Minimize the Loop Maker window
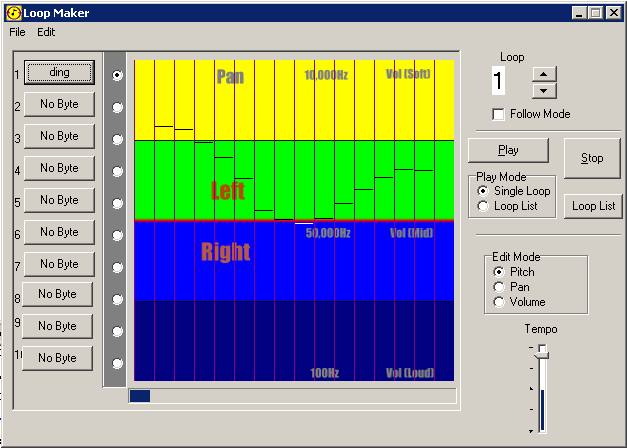The height and width of the screenshot is (448, 627). (579, 13)
